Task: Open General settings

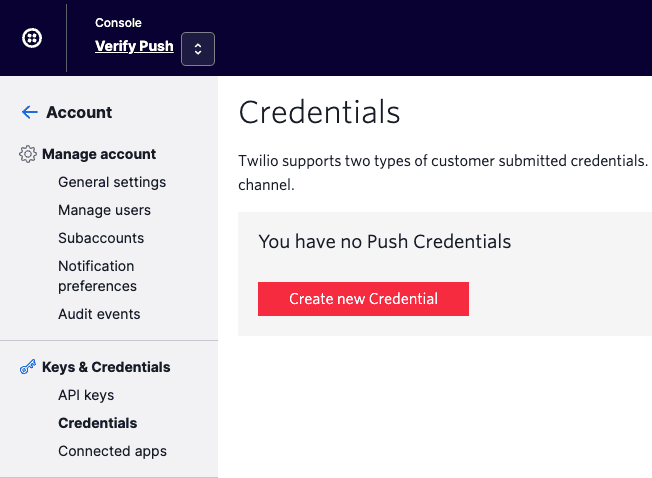Action: pyautogui.click(x=112, y=182)
